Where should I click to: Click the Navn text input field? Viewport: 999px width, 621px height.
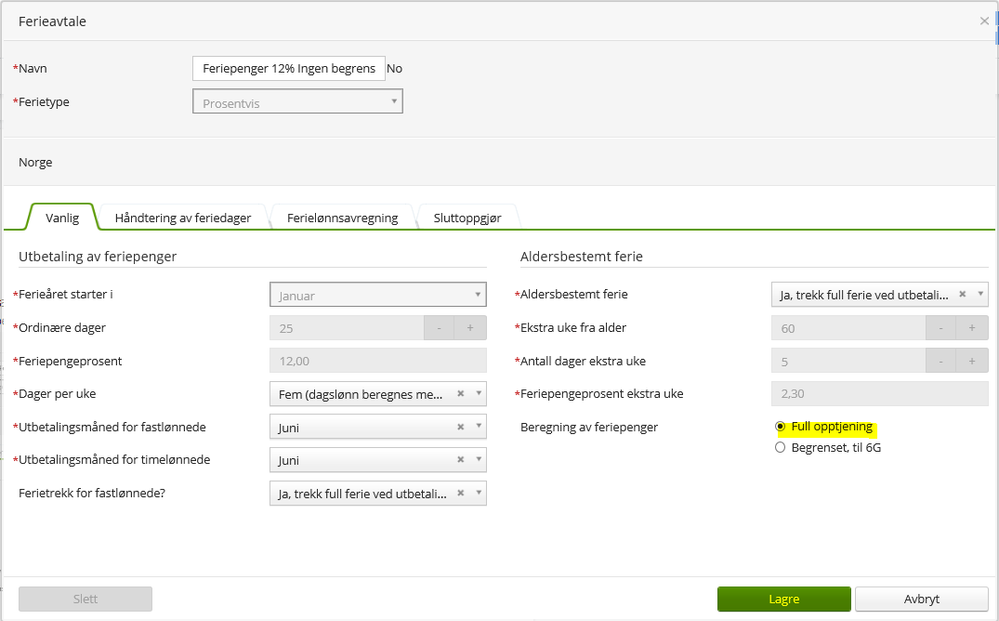(288, 68)
